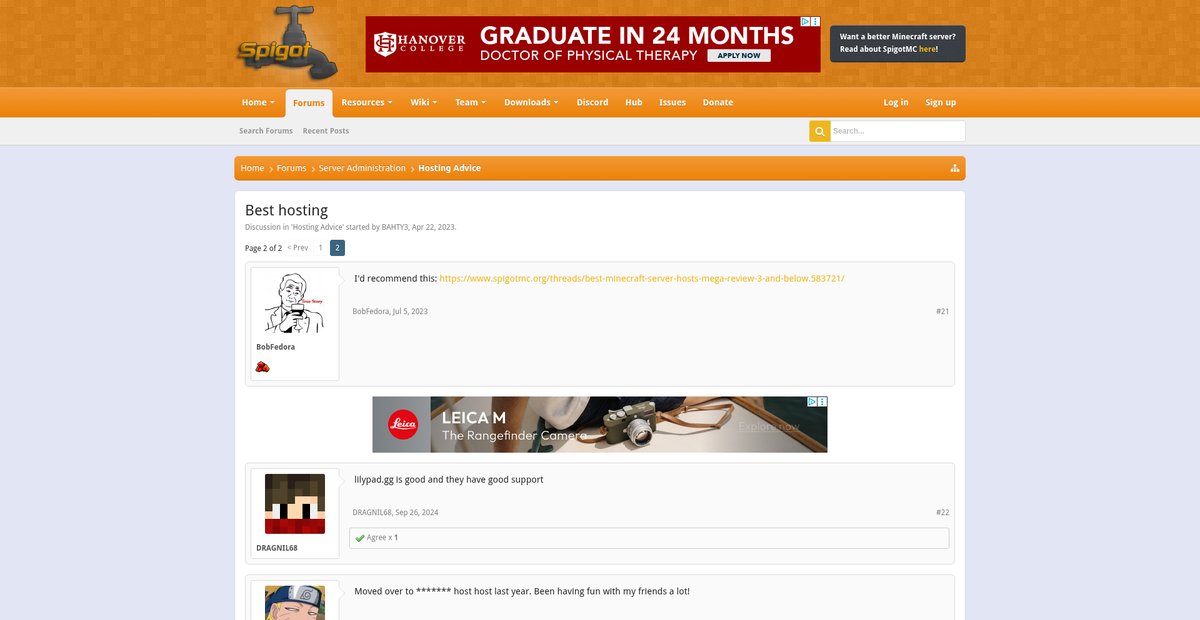Open the Discord nav item
This screenshot has width=1200, height=620.
(592, 102)
